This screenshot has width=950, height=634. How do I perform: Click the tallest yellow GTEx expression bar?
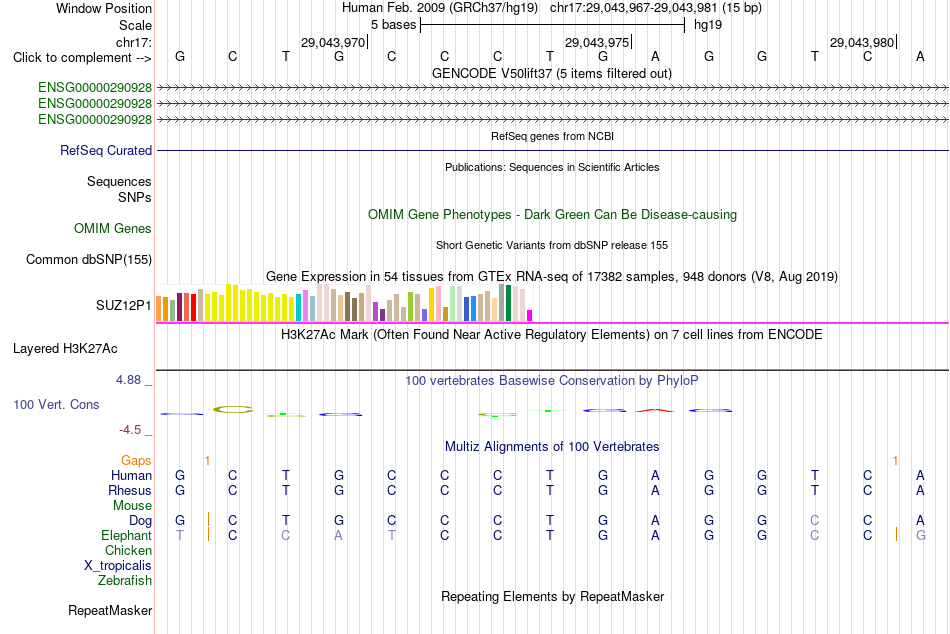pyautogui.click(x=228, y=302)
